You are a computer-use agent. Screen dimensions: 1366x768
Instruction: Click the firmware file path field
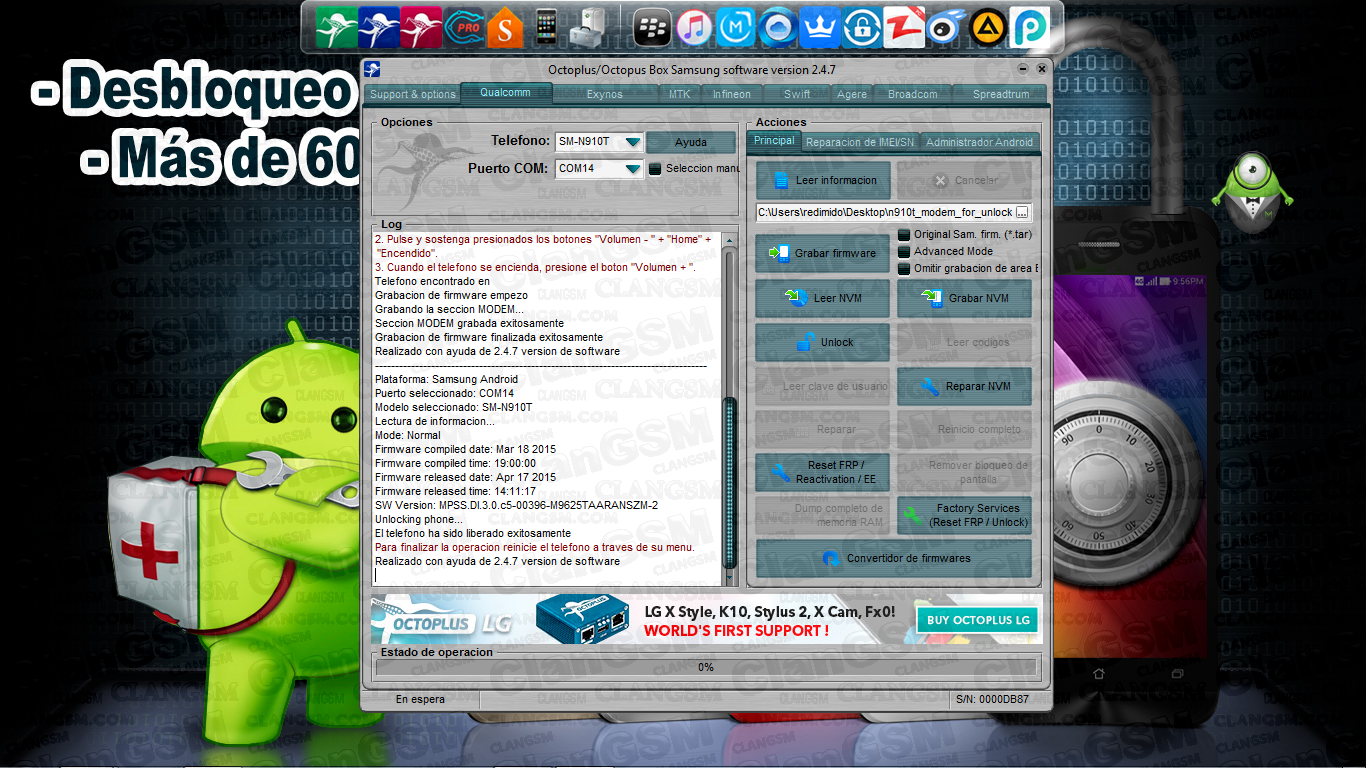click(x=885, y=212)
